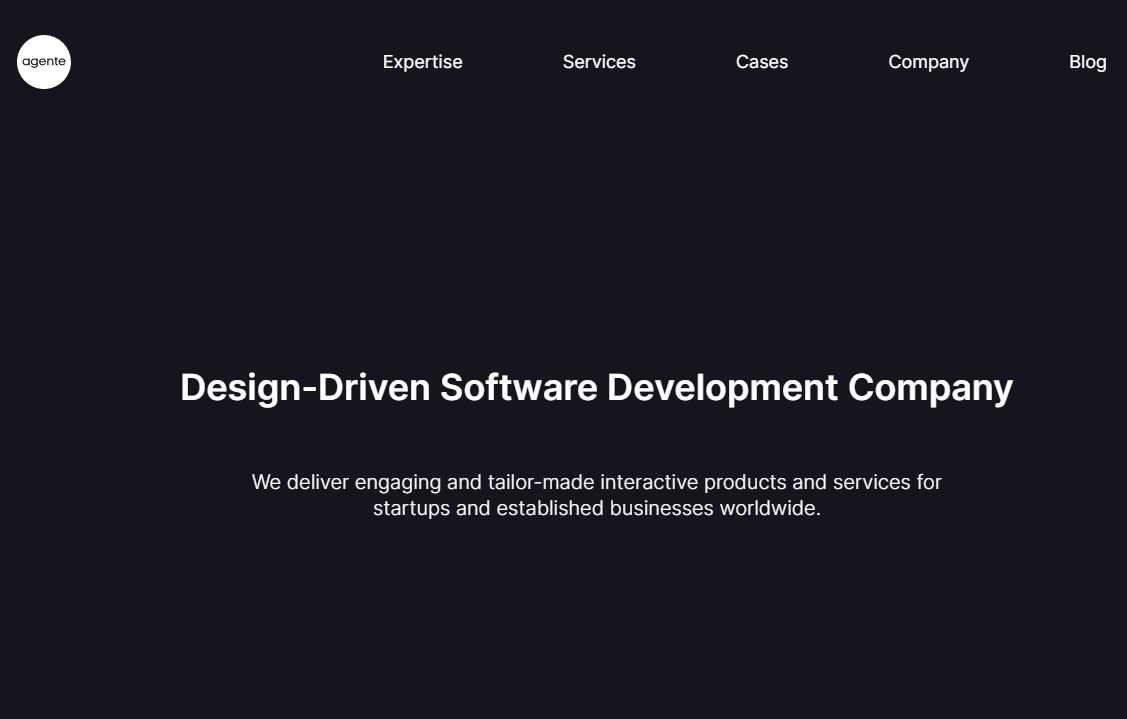
Task: Click the agente round logo
Action: coord(44,62)
